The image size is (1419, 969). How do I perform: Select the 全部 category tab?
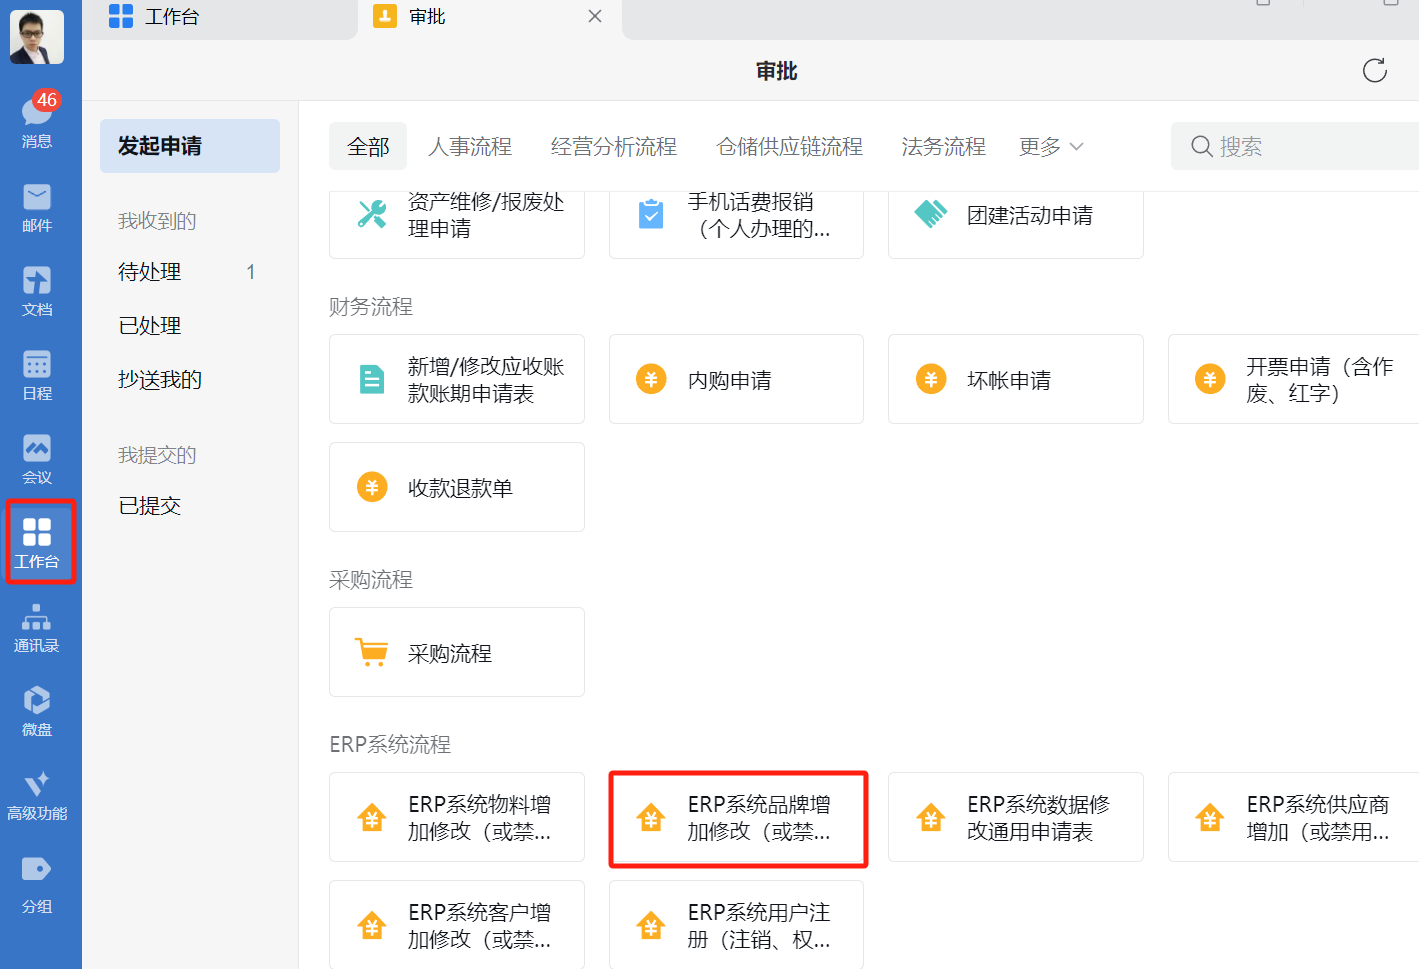coord(368,146)
